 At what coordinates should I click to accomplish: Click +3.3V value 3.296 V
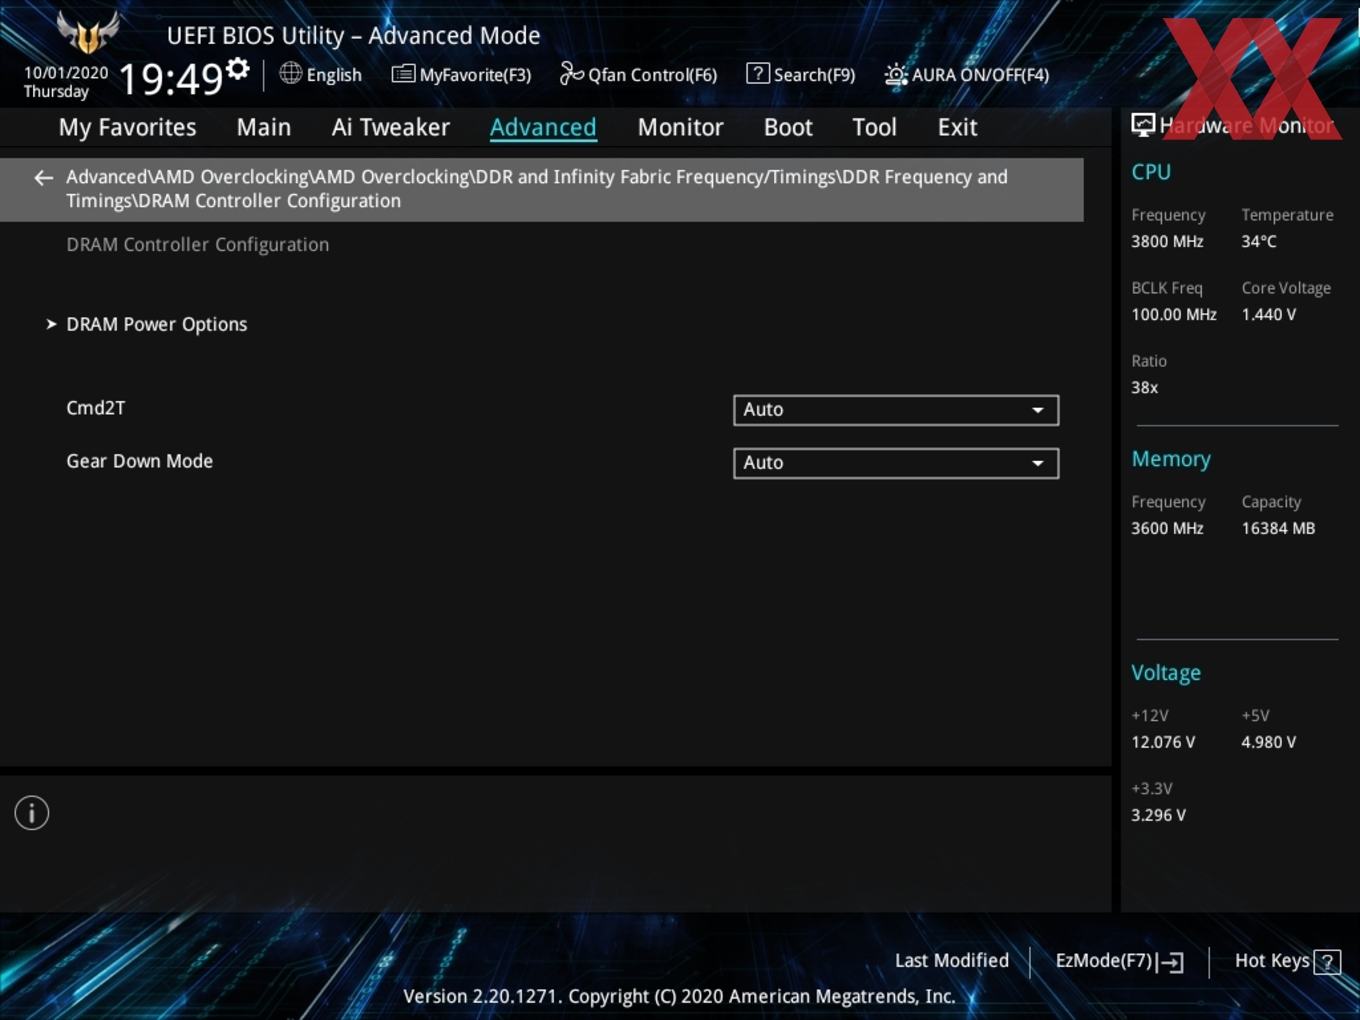point(1158,816)
